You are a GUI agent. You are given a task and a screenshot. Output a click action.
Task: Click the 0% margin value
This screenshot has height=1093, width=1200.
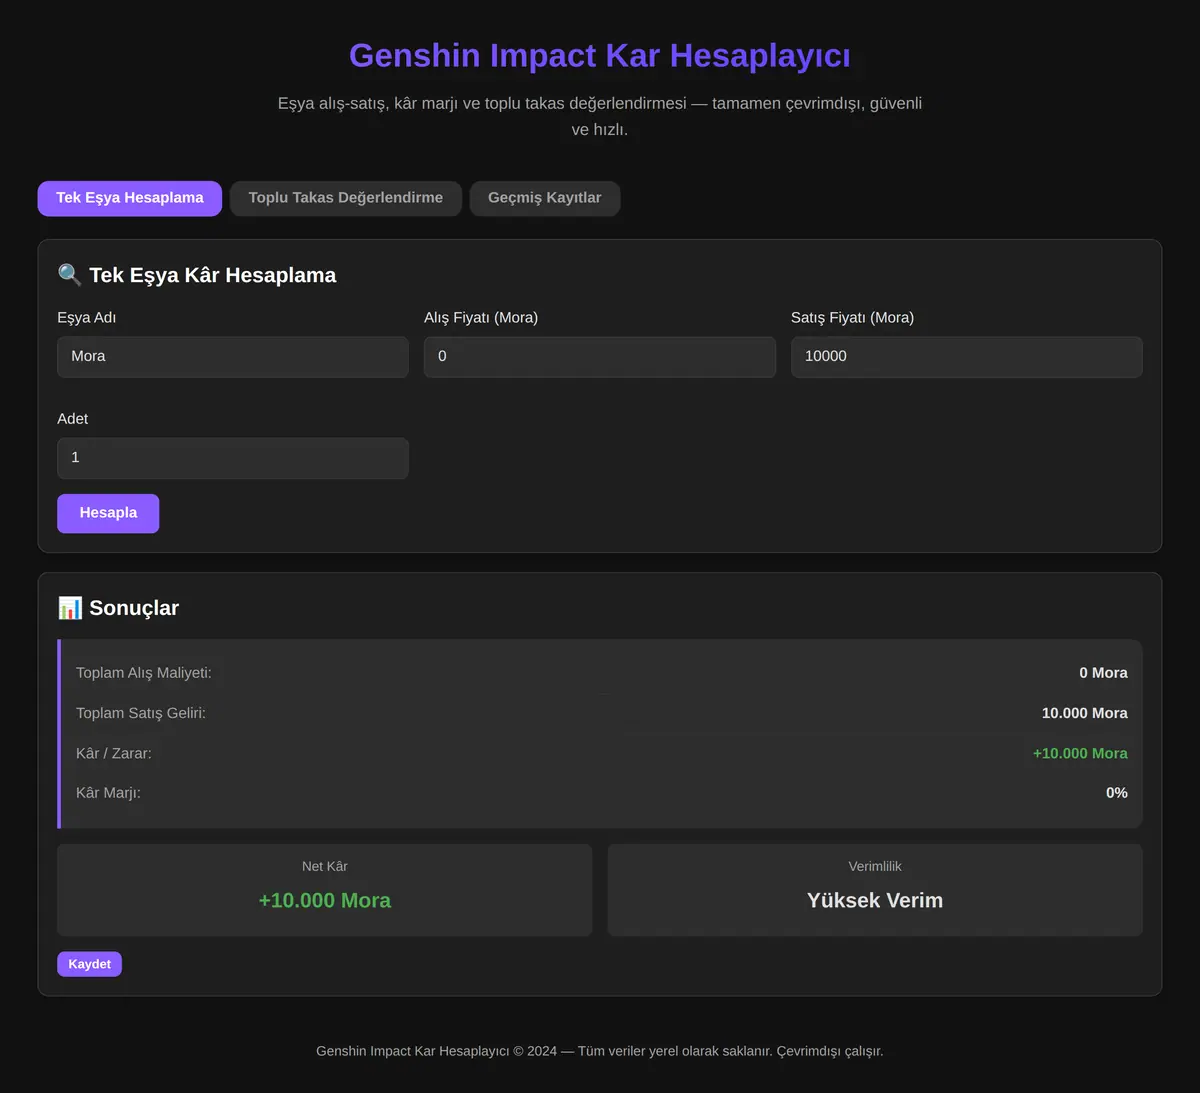(x=1117, y=793)
